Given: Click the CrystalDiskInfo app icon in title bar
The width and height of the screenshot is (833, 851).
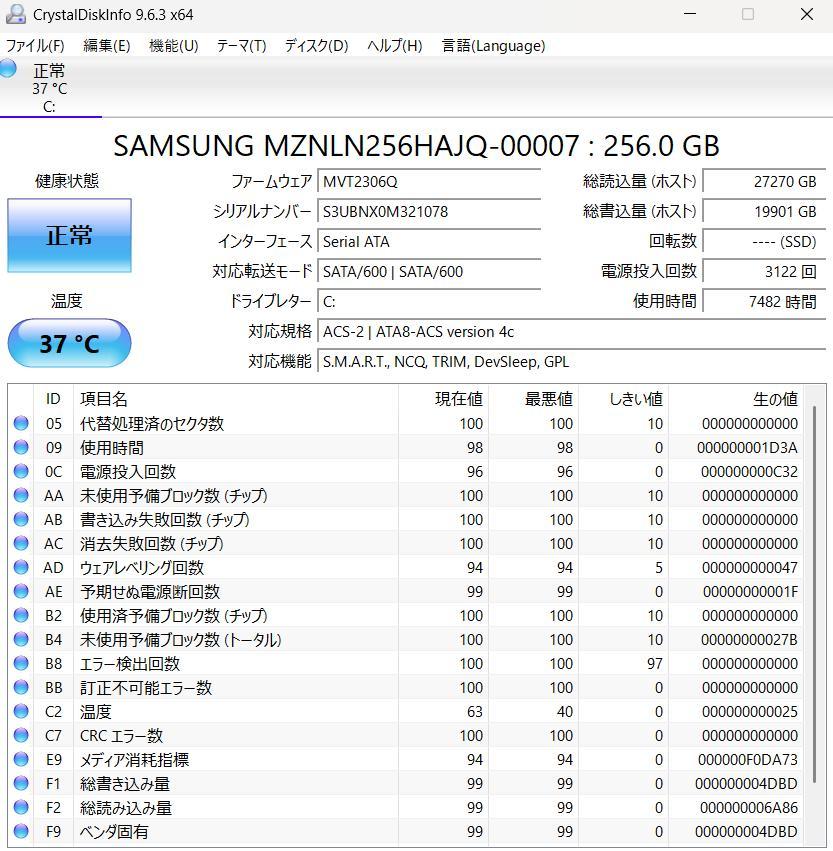Looking at the screenshot, I should [x=15, y=14].
